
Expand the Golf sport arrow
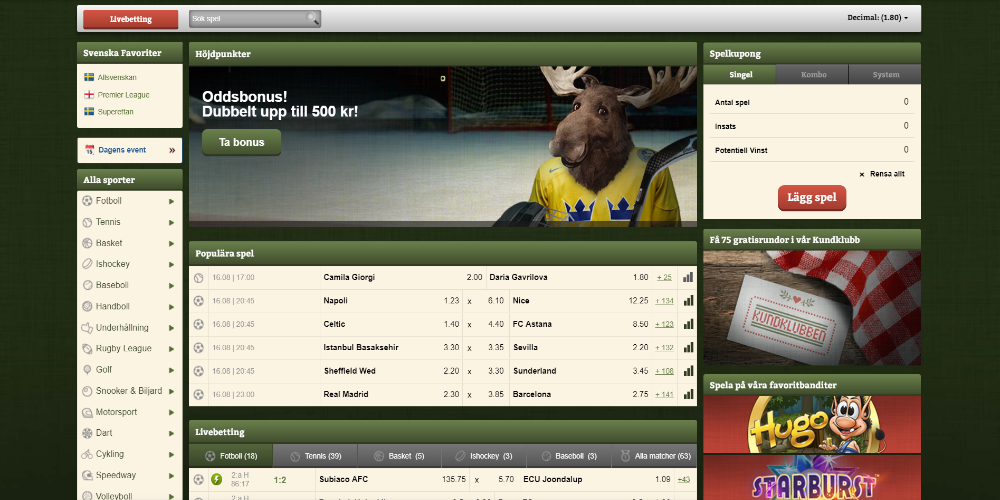[172, 370]
